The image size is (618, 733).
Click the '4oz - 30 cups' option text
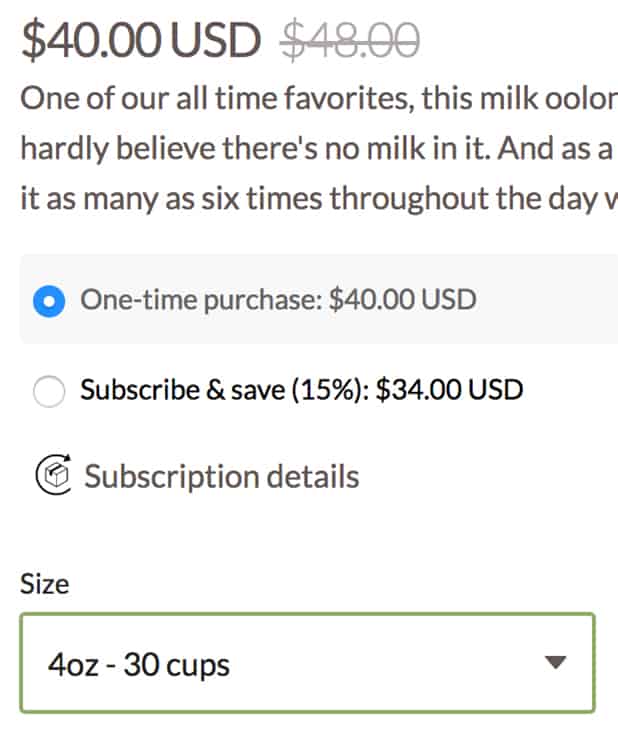[x=138, y=664]
